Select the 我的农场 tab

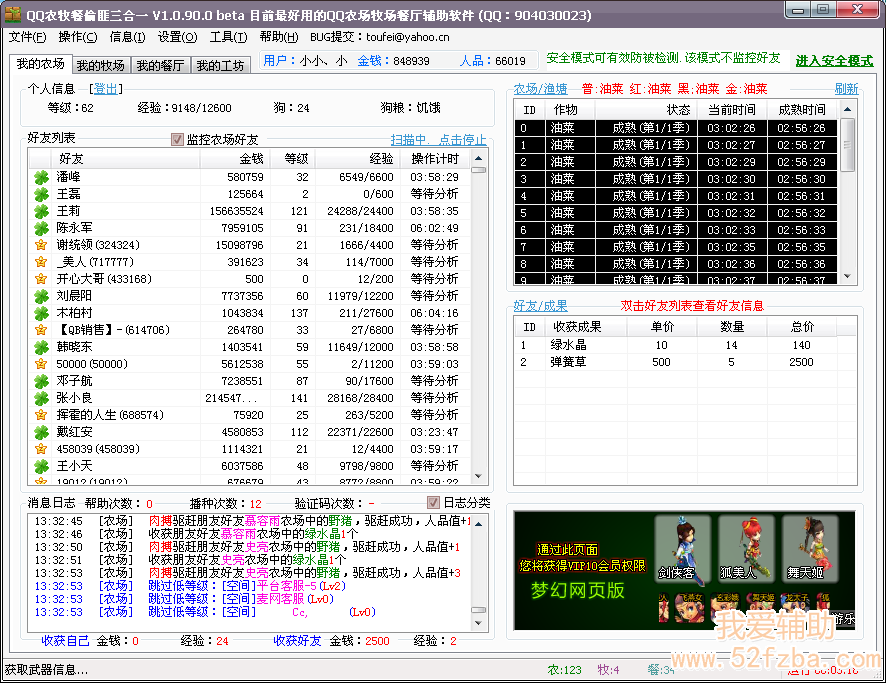pyautogui.click(x=40, y=64)
